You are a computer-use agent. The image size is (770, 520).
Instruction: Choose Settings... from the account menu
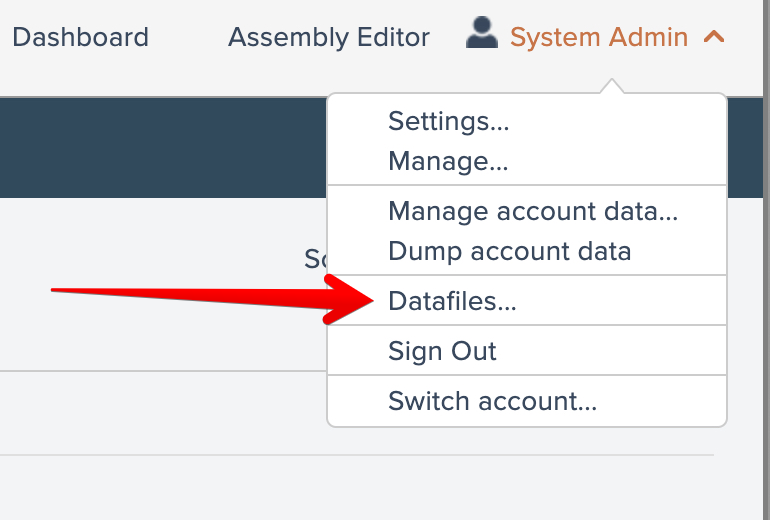(x=449, y=122)
